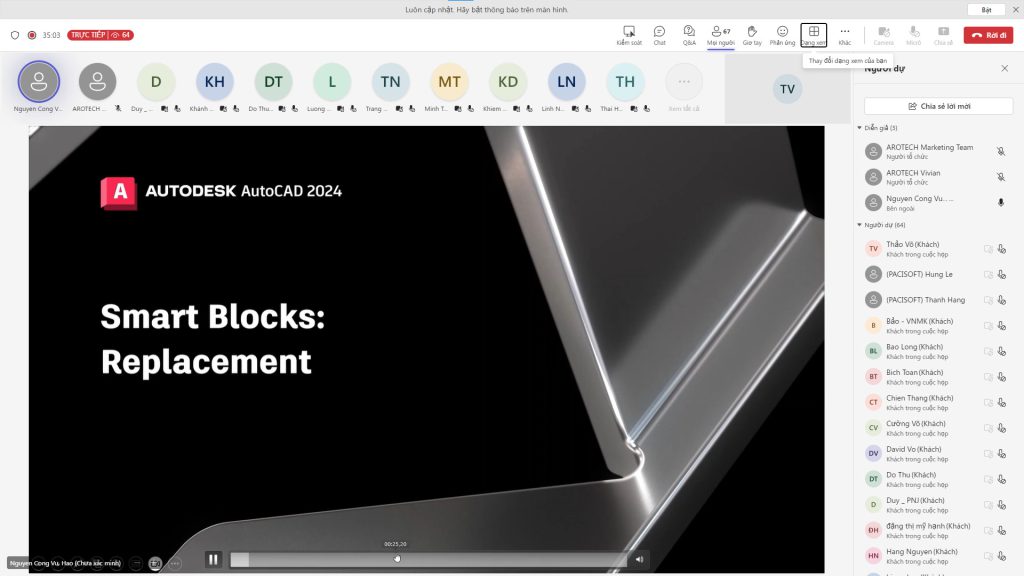Select the TH (Thai H.) avatar
Image resolution: width=1024 pixels, height=576 pixels.
pyautogui.click(x=625, y=82)
